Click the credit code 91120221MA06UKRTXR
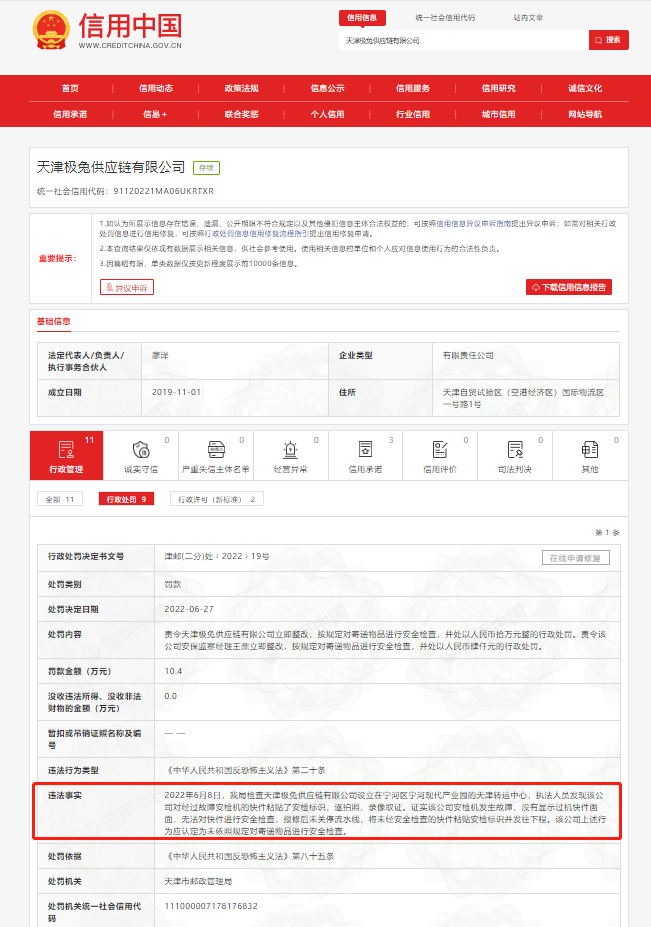This screenshot has width=651, height=927. (x=164, y=191)
